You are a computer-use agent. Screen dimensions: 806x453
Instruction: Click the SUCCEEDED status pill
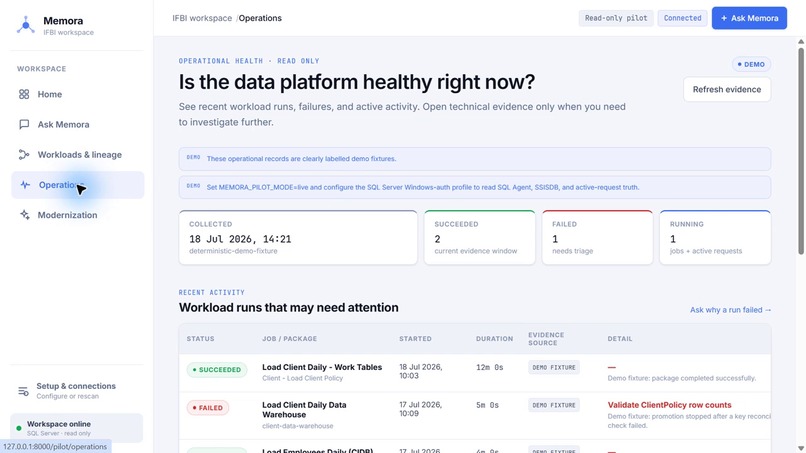pos(217,370)
